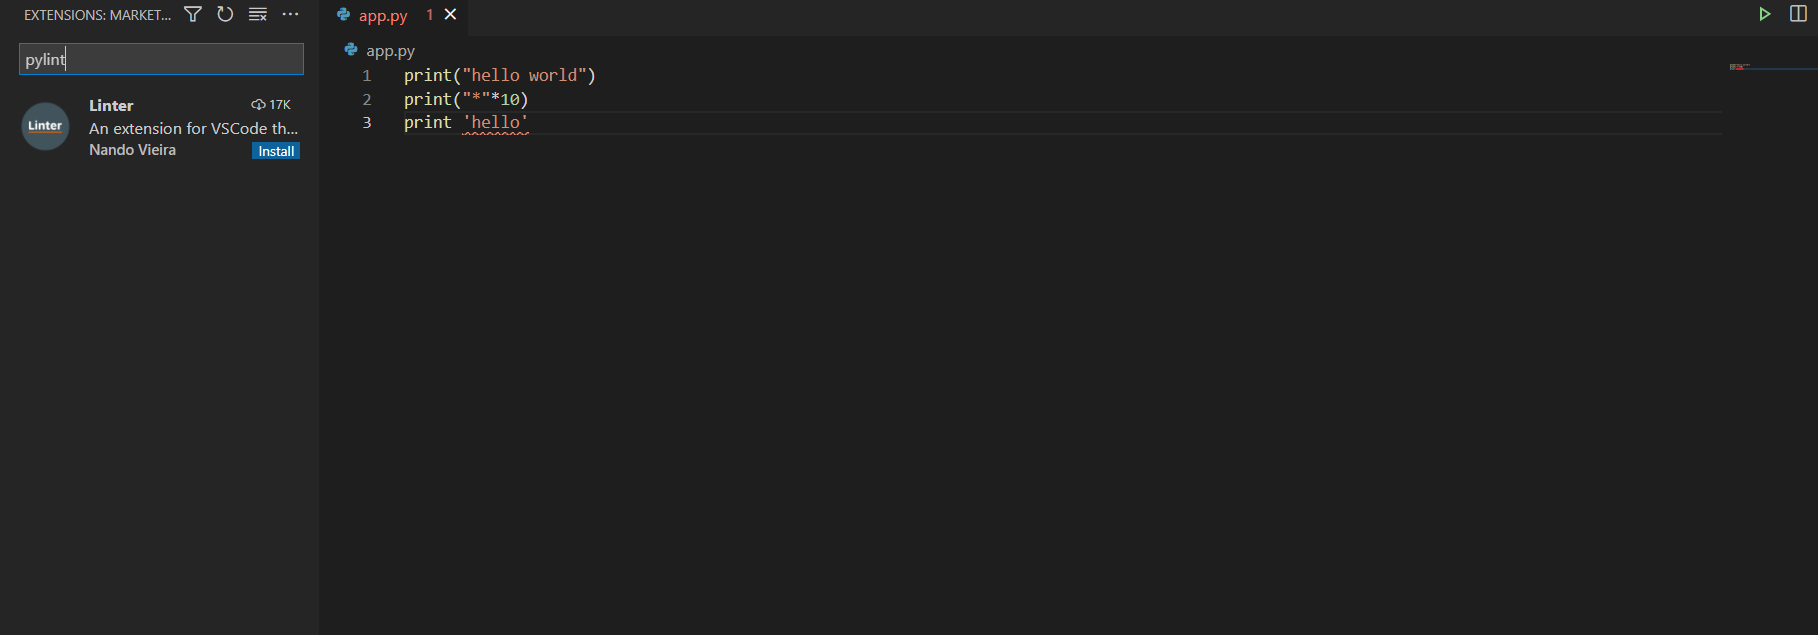Open Views and More Actions ellipsis
Screen dimensions: 1818x635
tap(290, 14)
